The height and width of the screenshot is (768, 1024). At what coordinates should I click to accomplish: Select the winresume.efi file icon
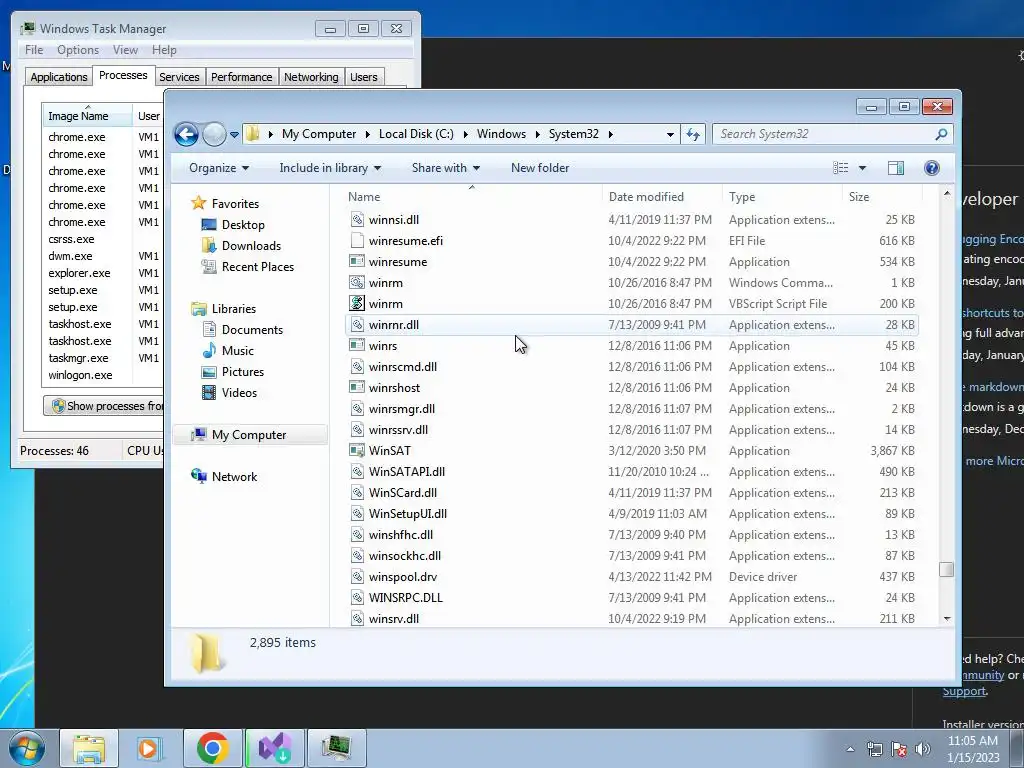click(x=357, y=240)
